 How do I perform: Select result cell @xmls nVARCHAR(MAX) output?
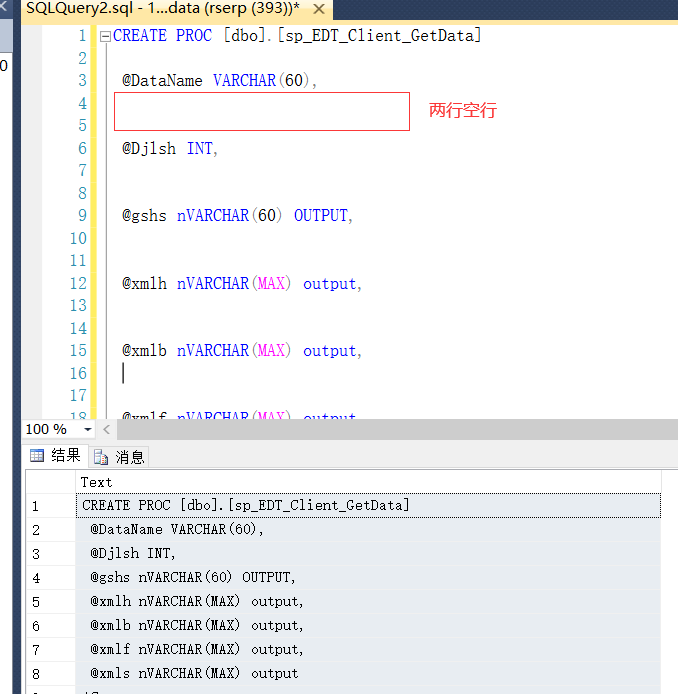pos(368,673)
